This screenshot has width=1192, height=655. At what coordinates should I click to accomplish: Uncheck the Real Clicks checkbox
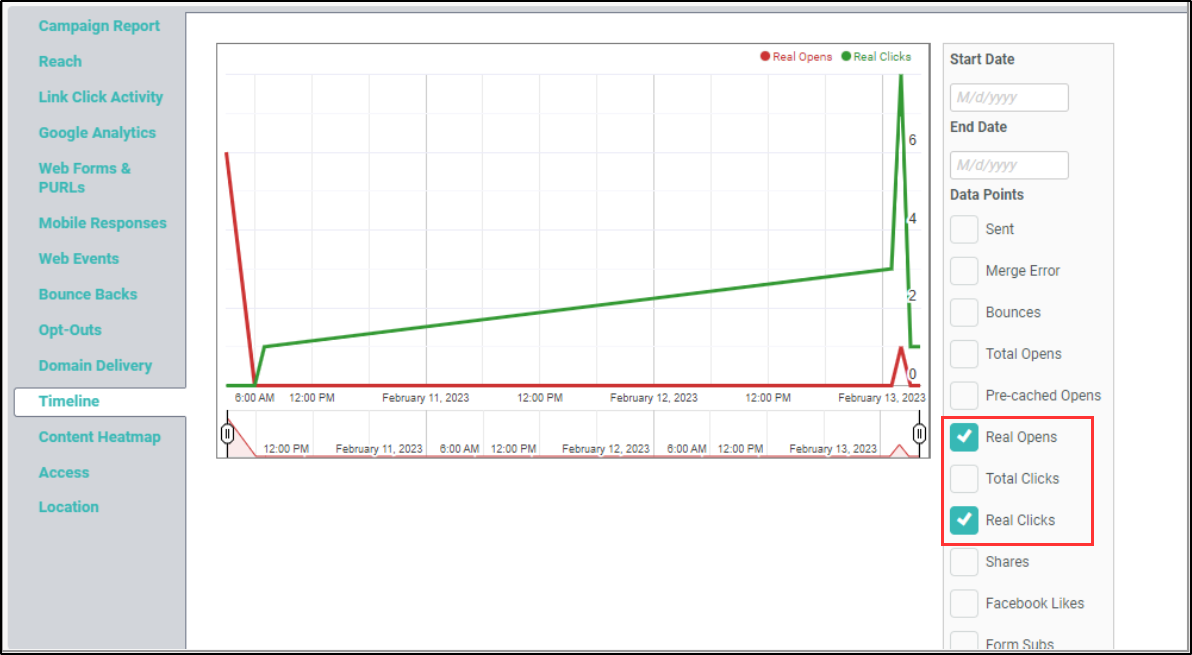point(964,520)
